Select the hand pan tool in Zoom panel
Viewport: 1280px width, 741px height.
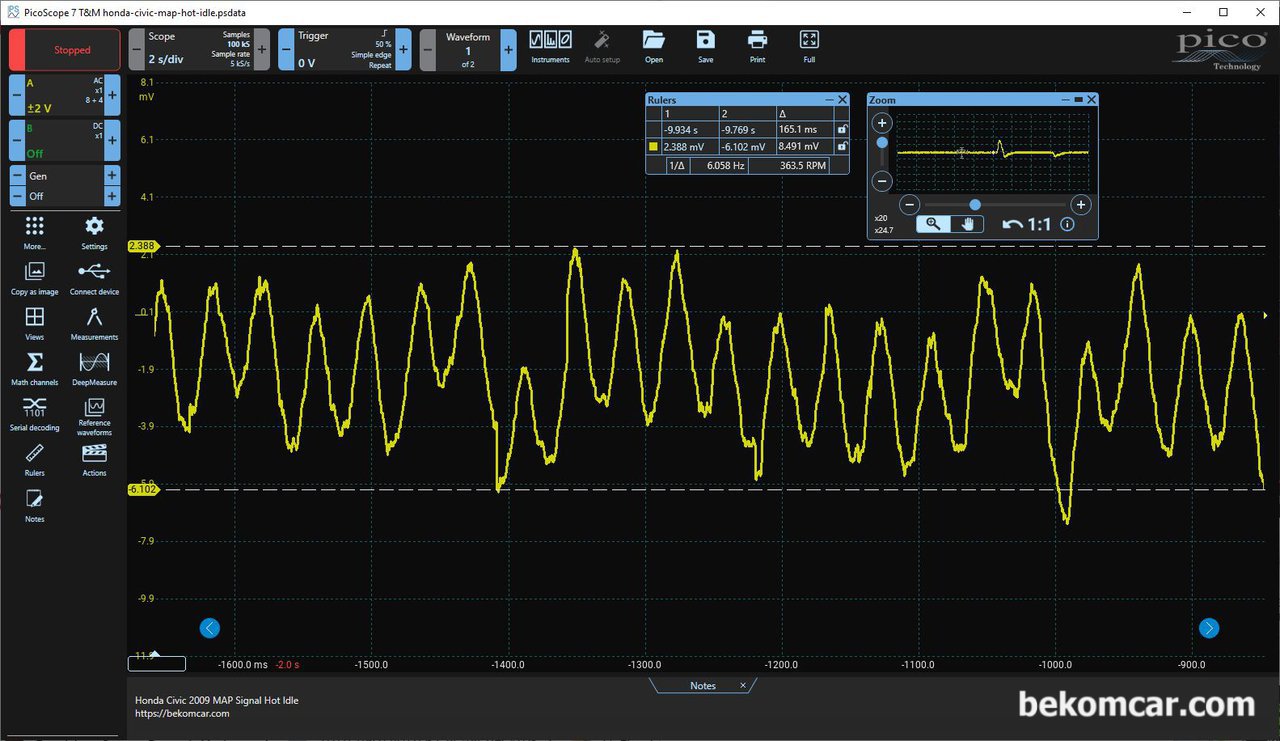967,224
